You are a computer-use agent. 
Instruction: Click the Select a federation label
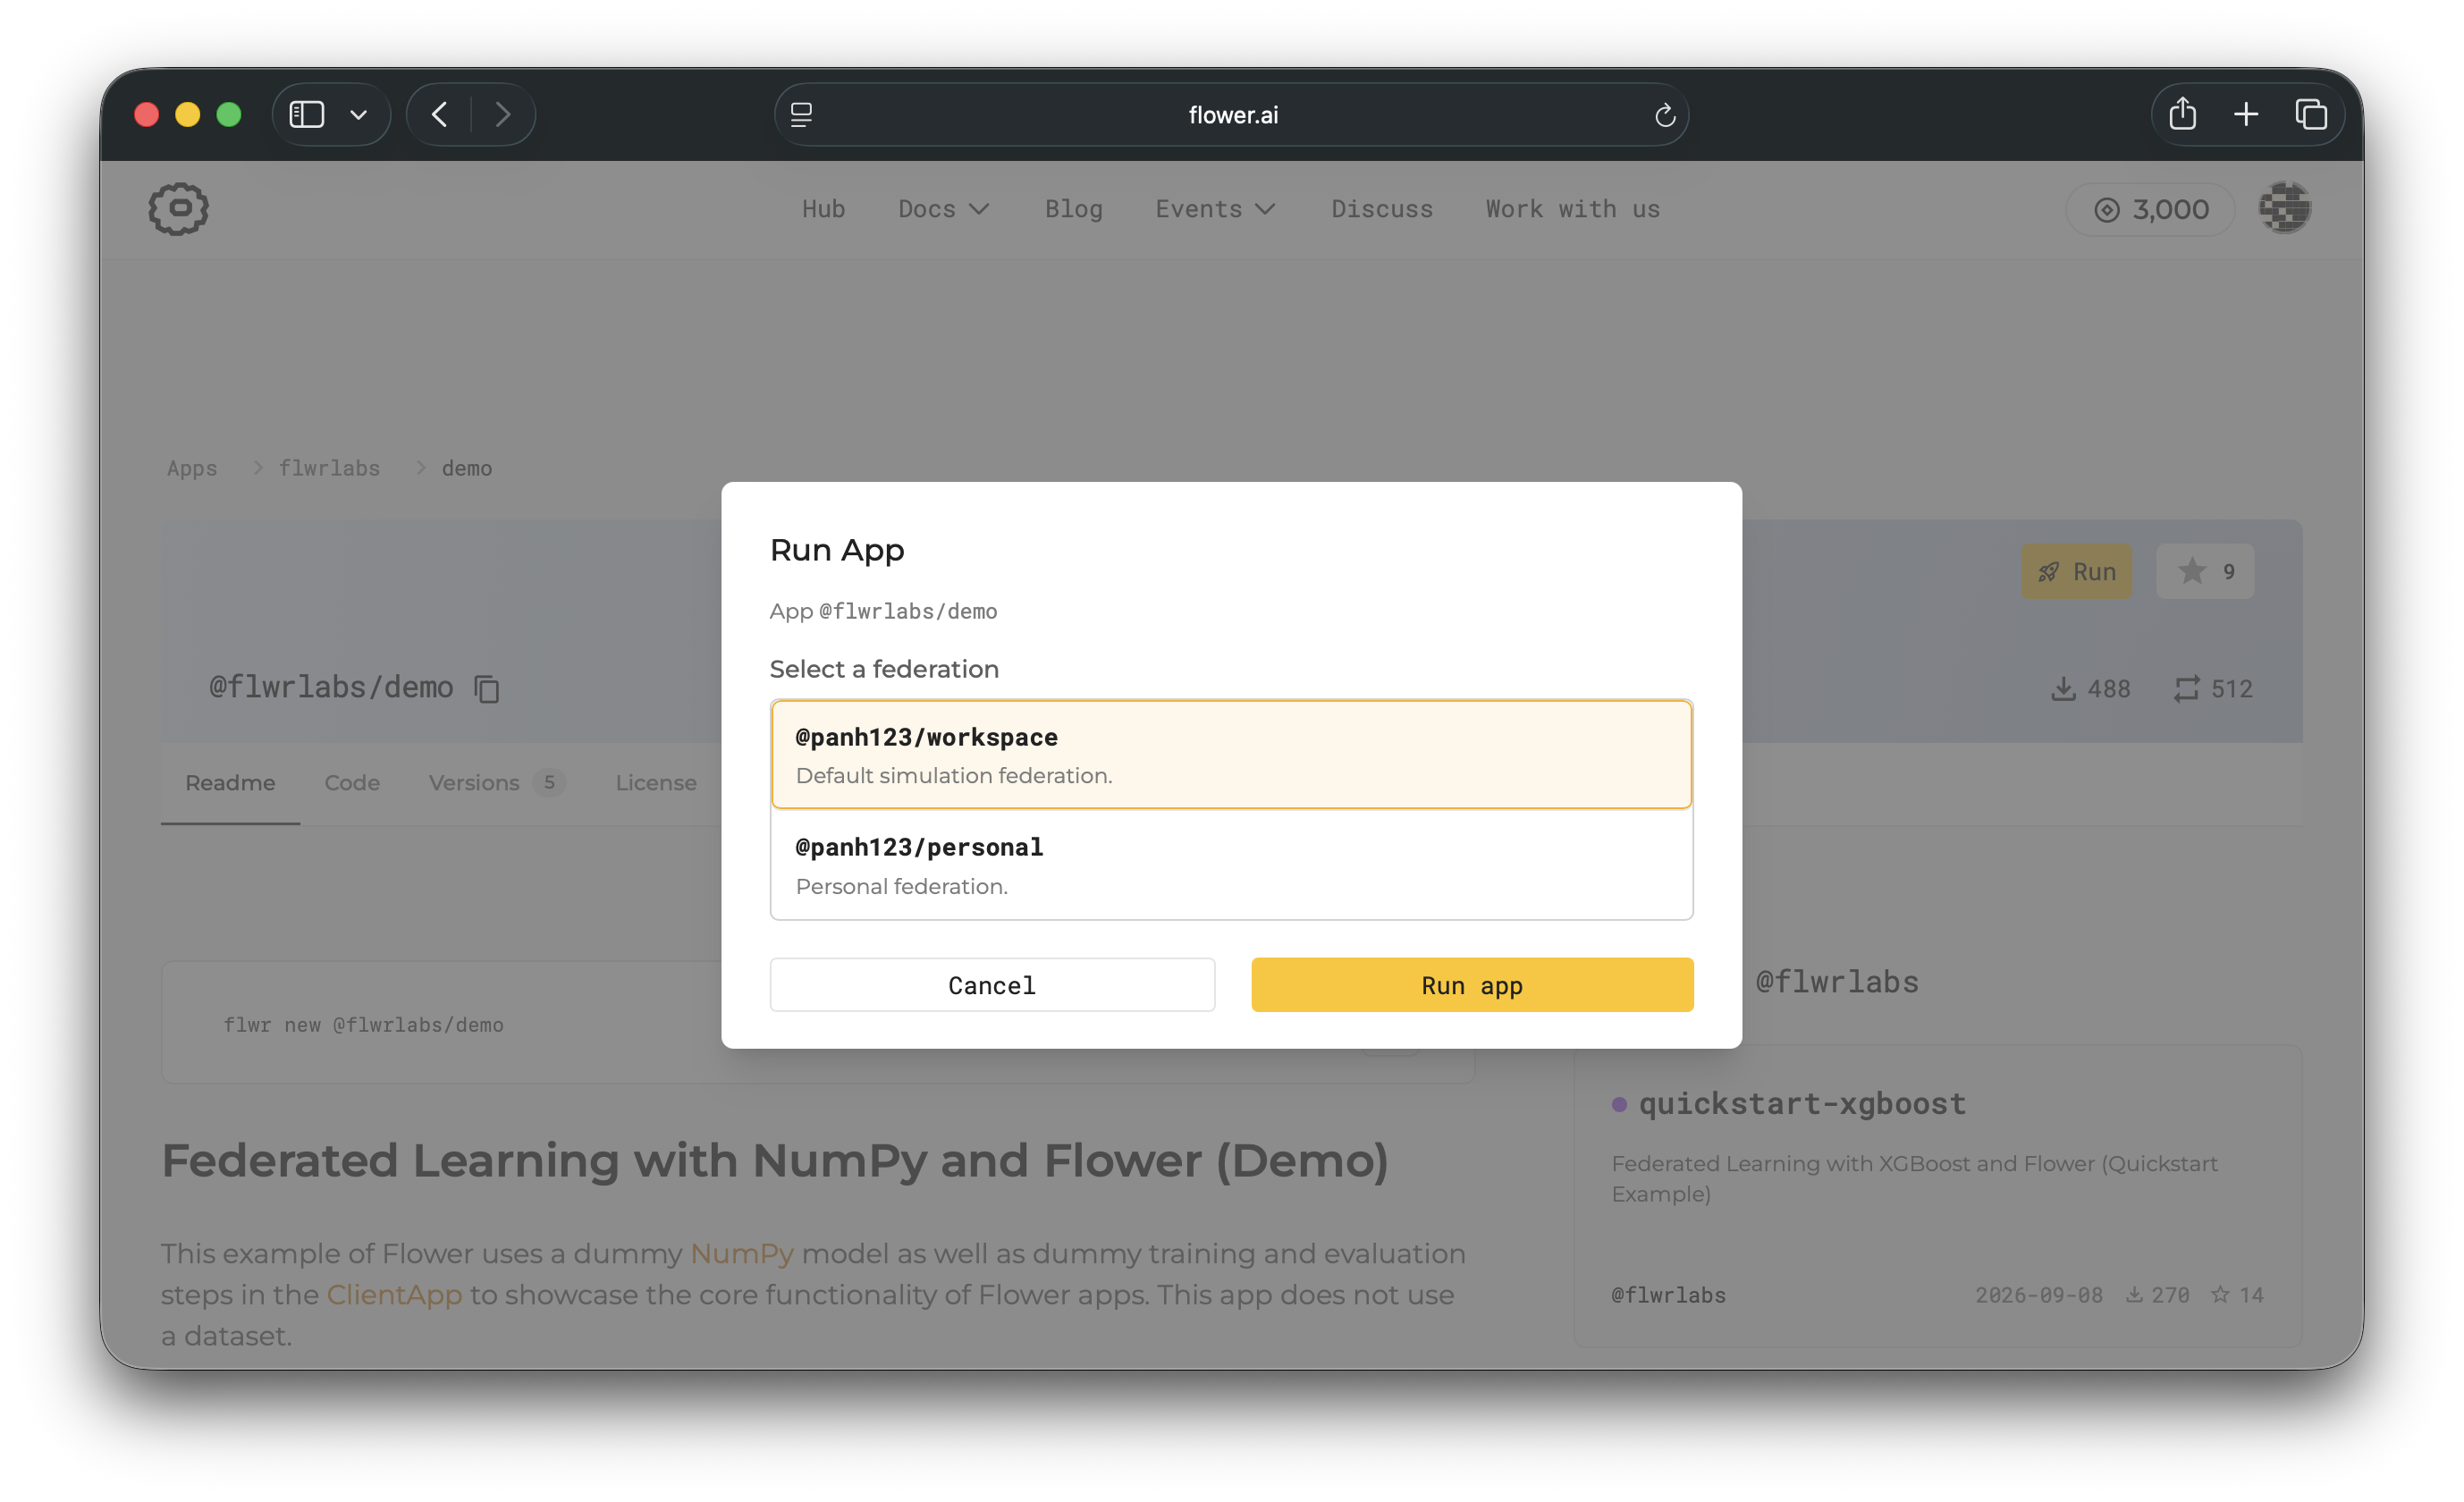884,669
